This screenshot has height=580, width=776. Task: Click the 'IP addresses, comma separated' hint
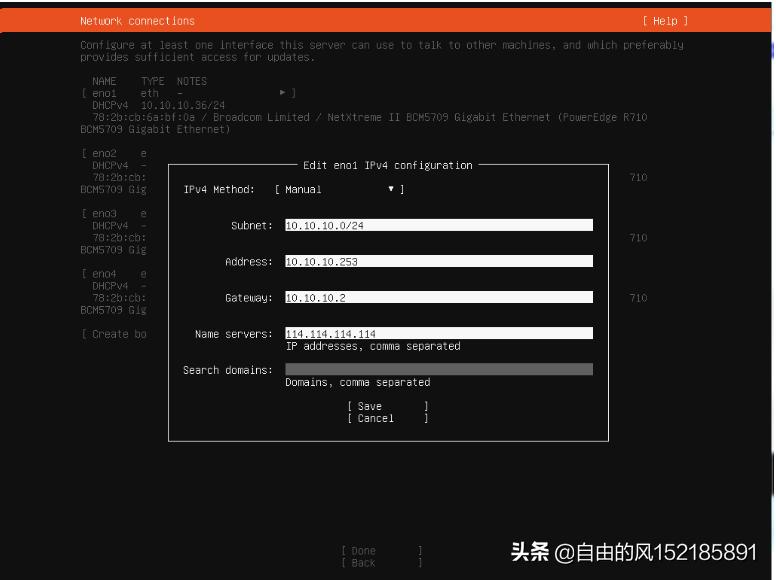point(373,346)
